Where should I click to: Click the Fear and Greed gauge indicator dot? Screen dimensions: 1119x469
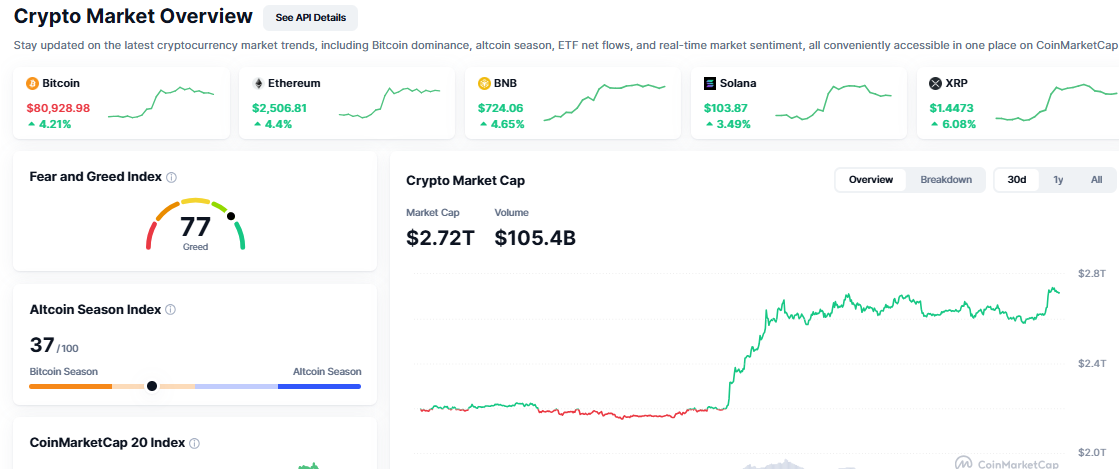(231, 216)
